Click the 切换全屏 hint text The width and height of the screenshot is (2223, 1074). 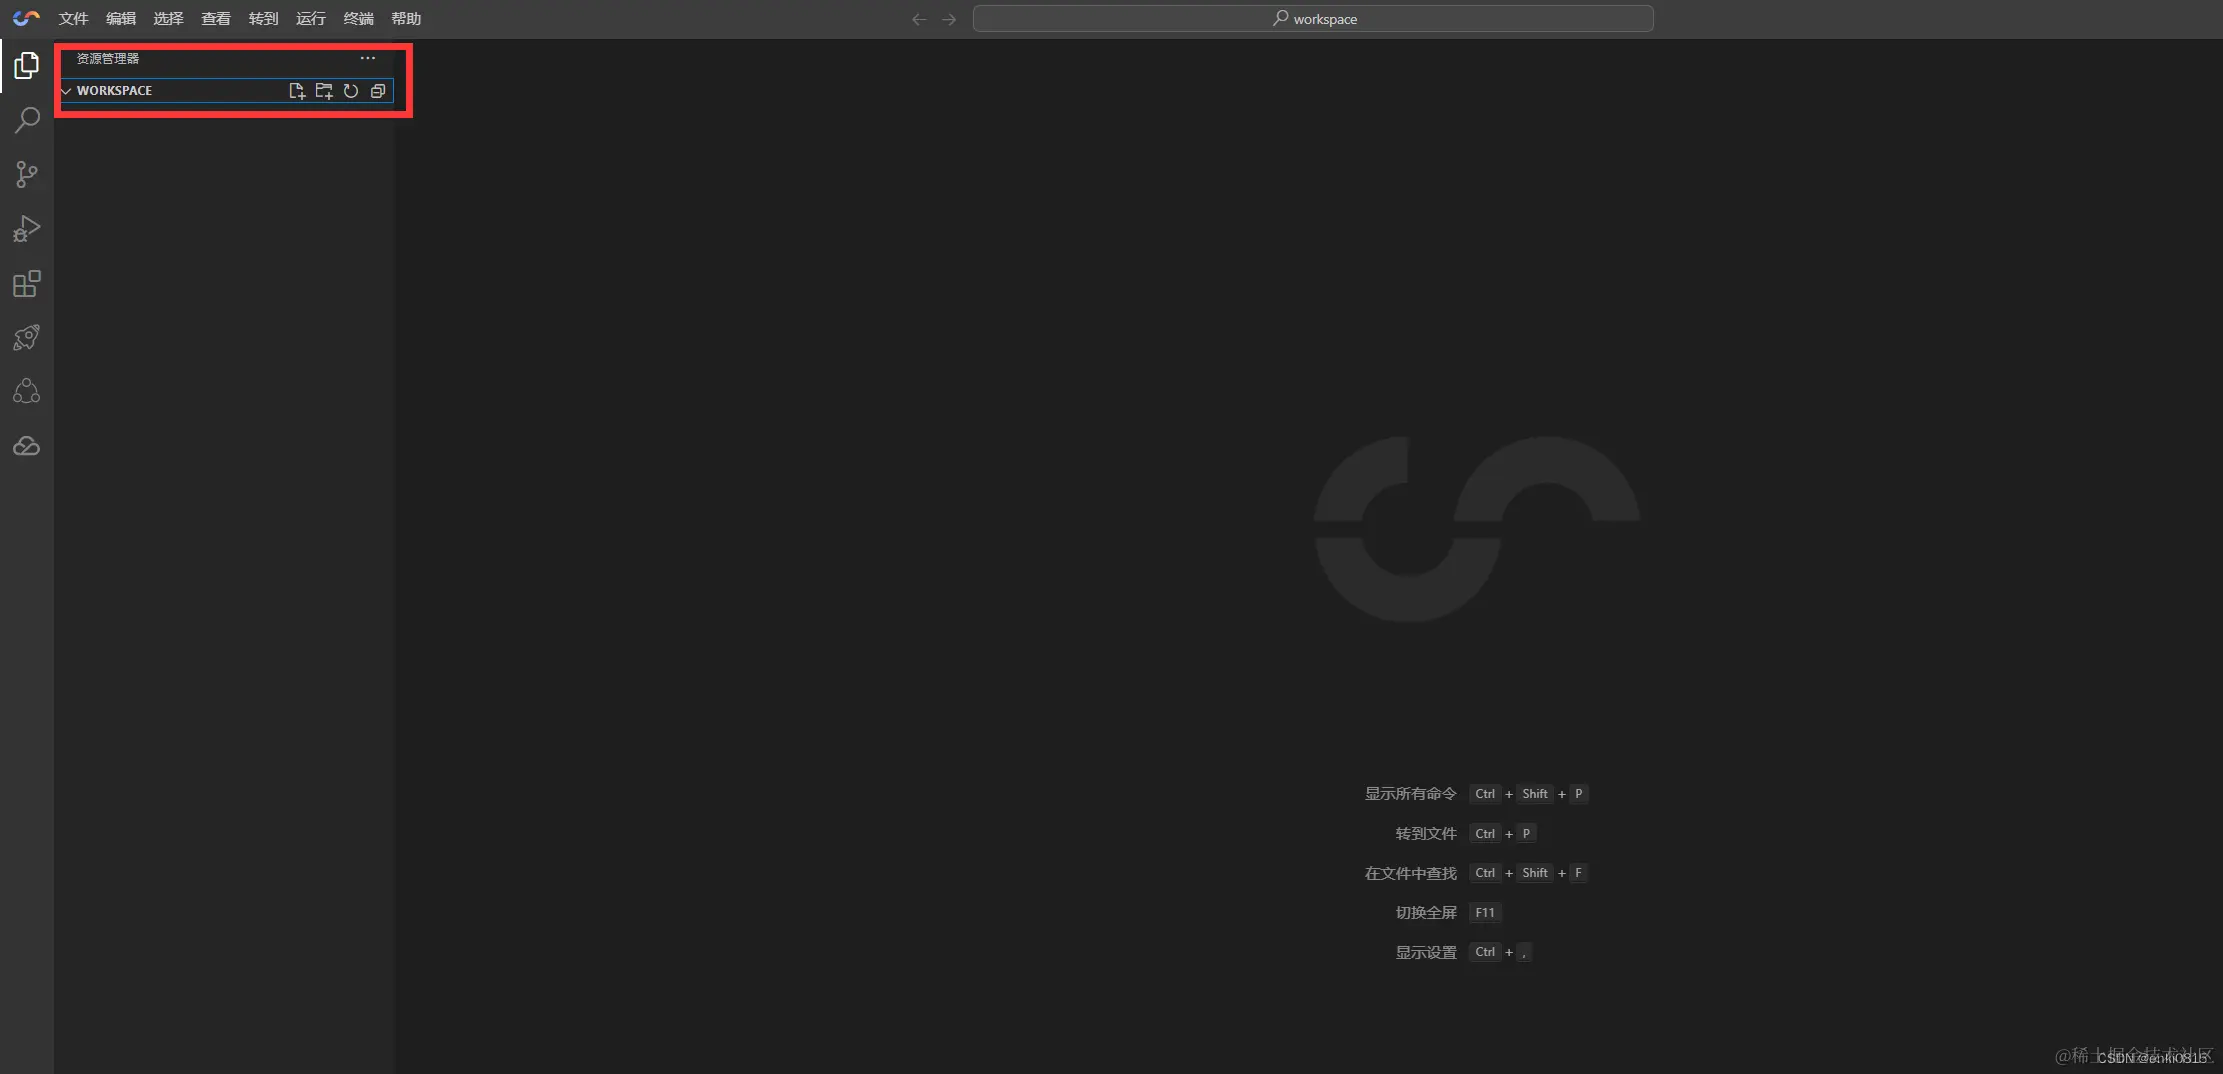(x=1426, y=913)
